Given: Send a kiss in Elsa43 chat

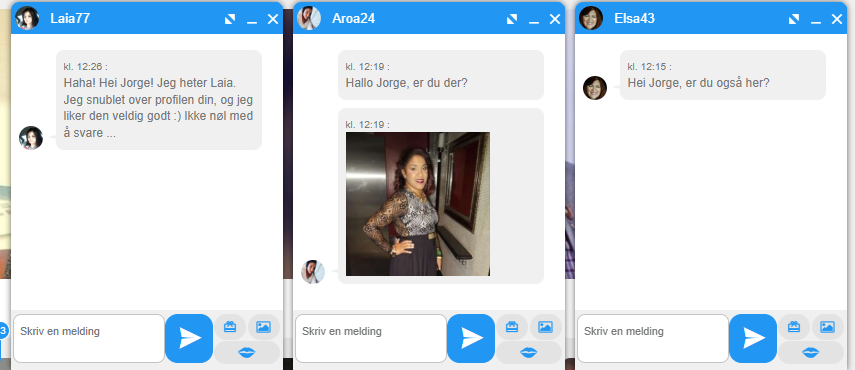Looking at the screenshot, I should (x=811, y=353).
